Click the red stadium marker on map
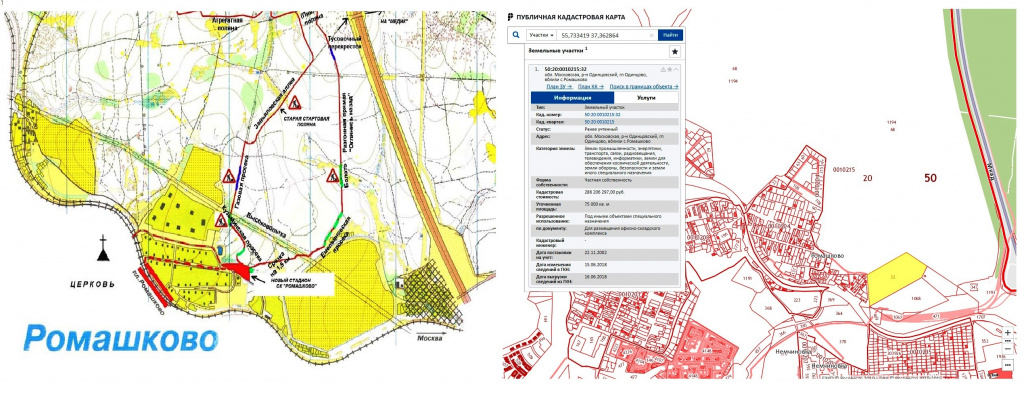1024x413 pixels. pyautogui.click(x=240, y=268)
